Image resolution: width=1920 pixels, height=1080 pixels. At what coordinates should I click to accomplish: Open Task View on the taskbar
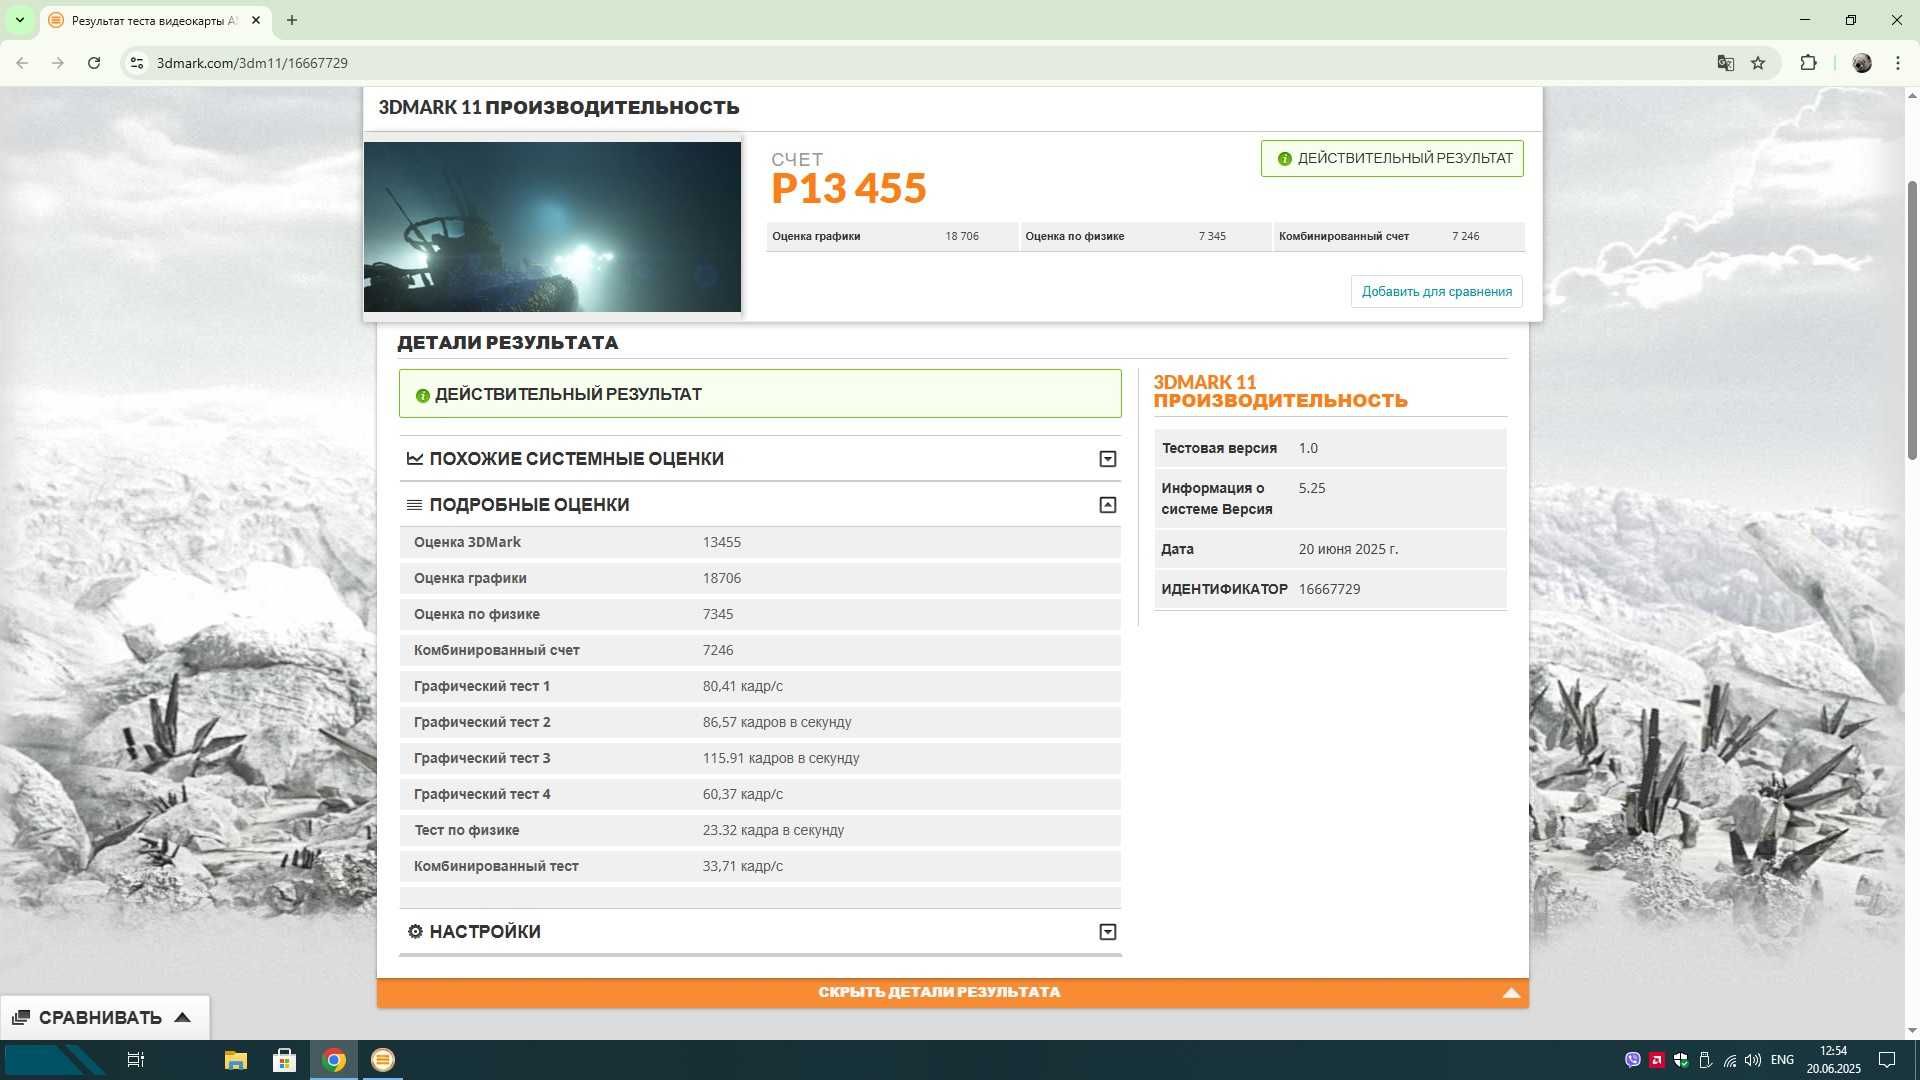[x=136, y=1060]
